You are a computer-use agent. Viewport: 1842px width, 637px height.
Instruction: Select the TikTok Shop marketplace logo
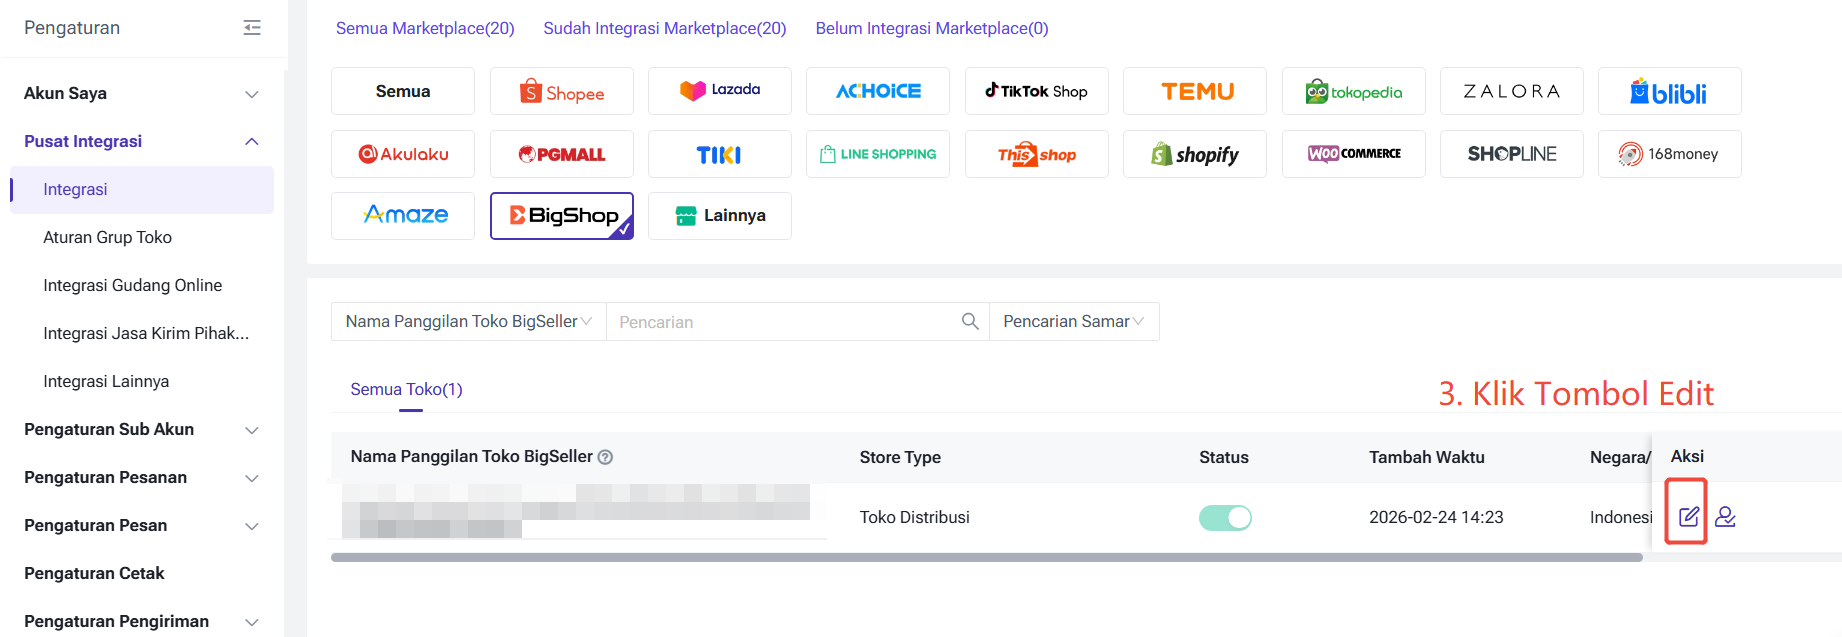[x=1036, y=92]
